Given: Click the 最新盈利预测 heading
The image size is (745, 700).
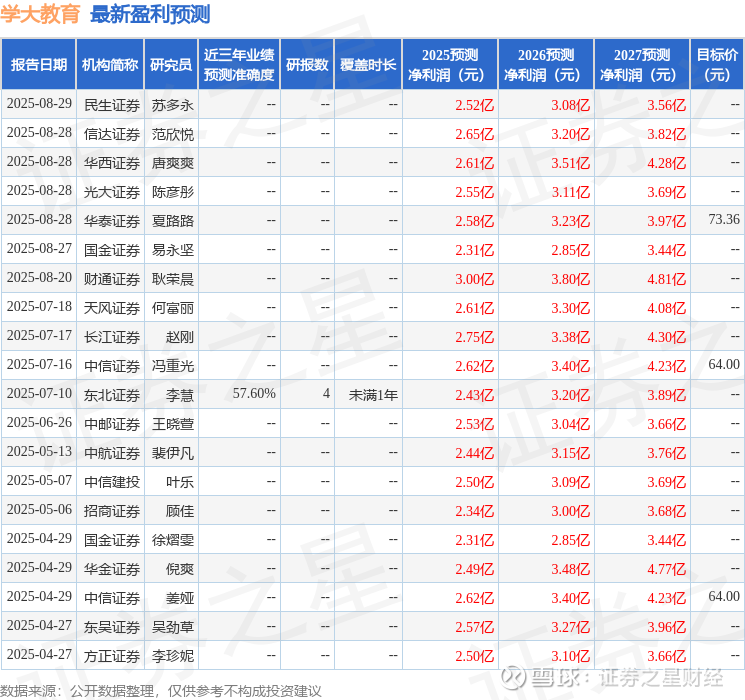Looking at the screenshot, I should tap(150, 14).
